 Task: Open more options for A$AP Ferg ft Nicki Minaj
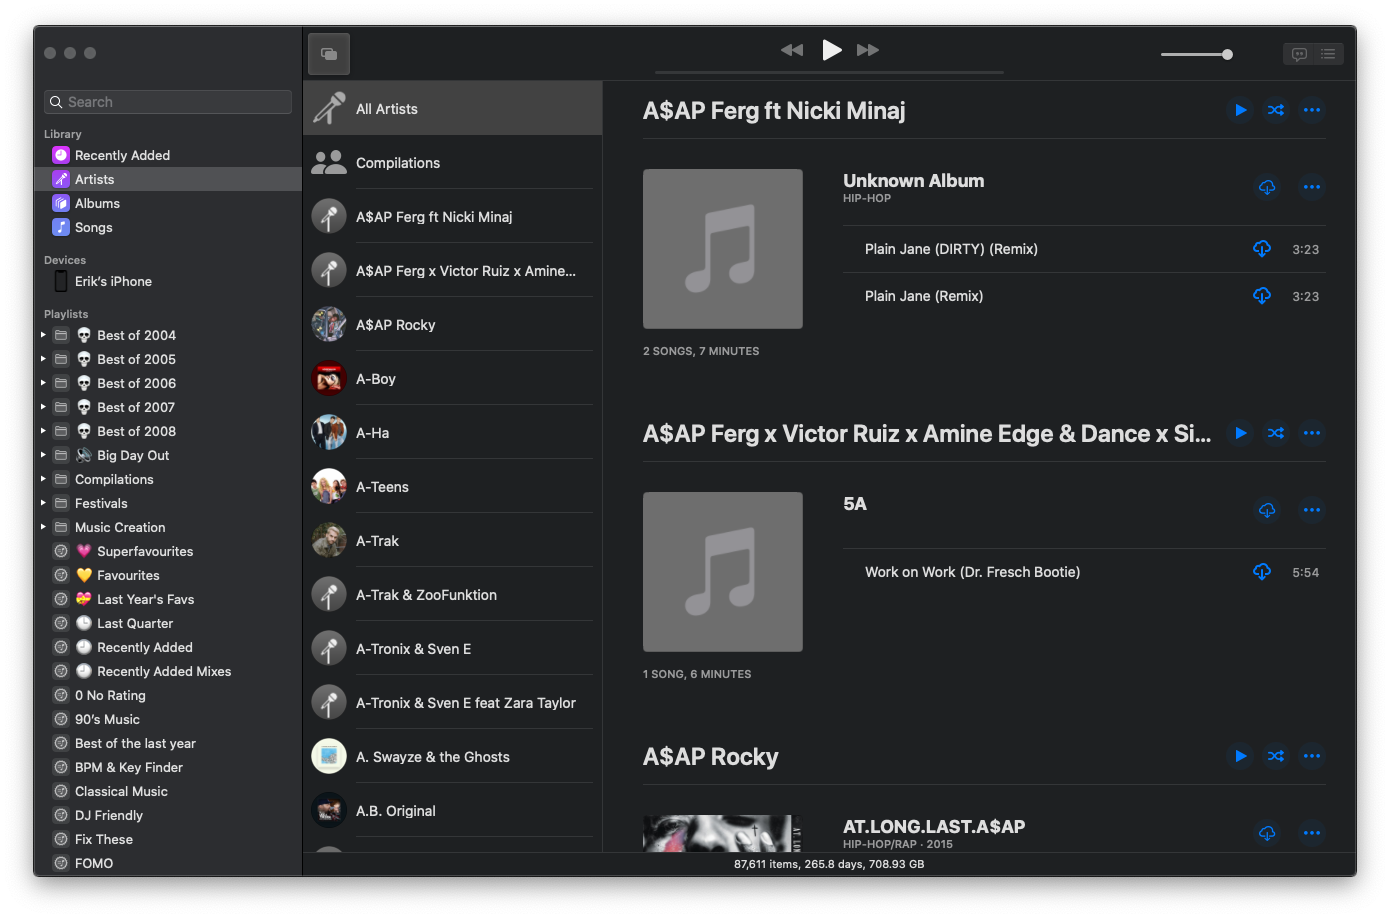tap(1312, 110)
